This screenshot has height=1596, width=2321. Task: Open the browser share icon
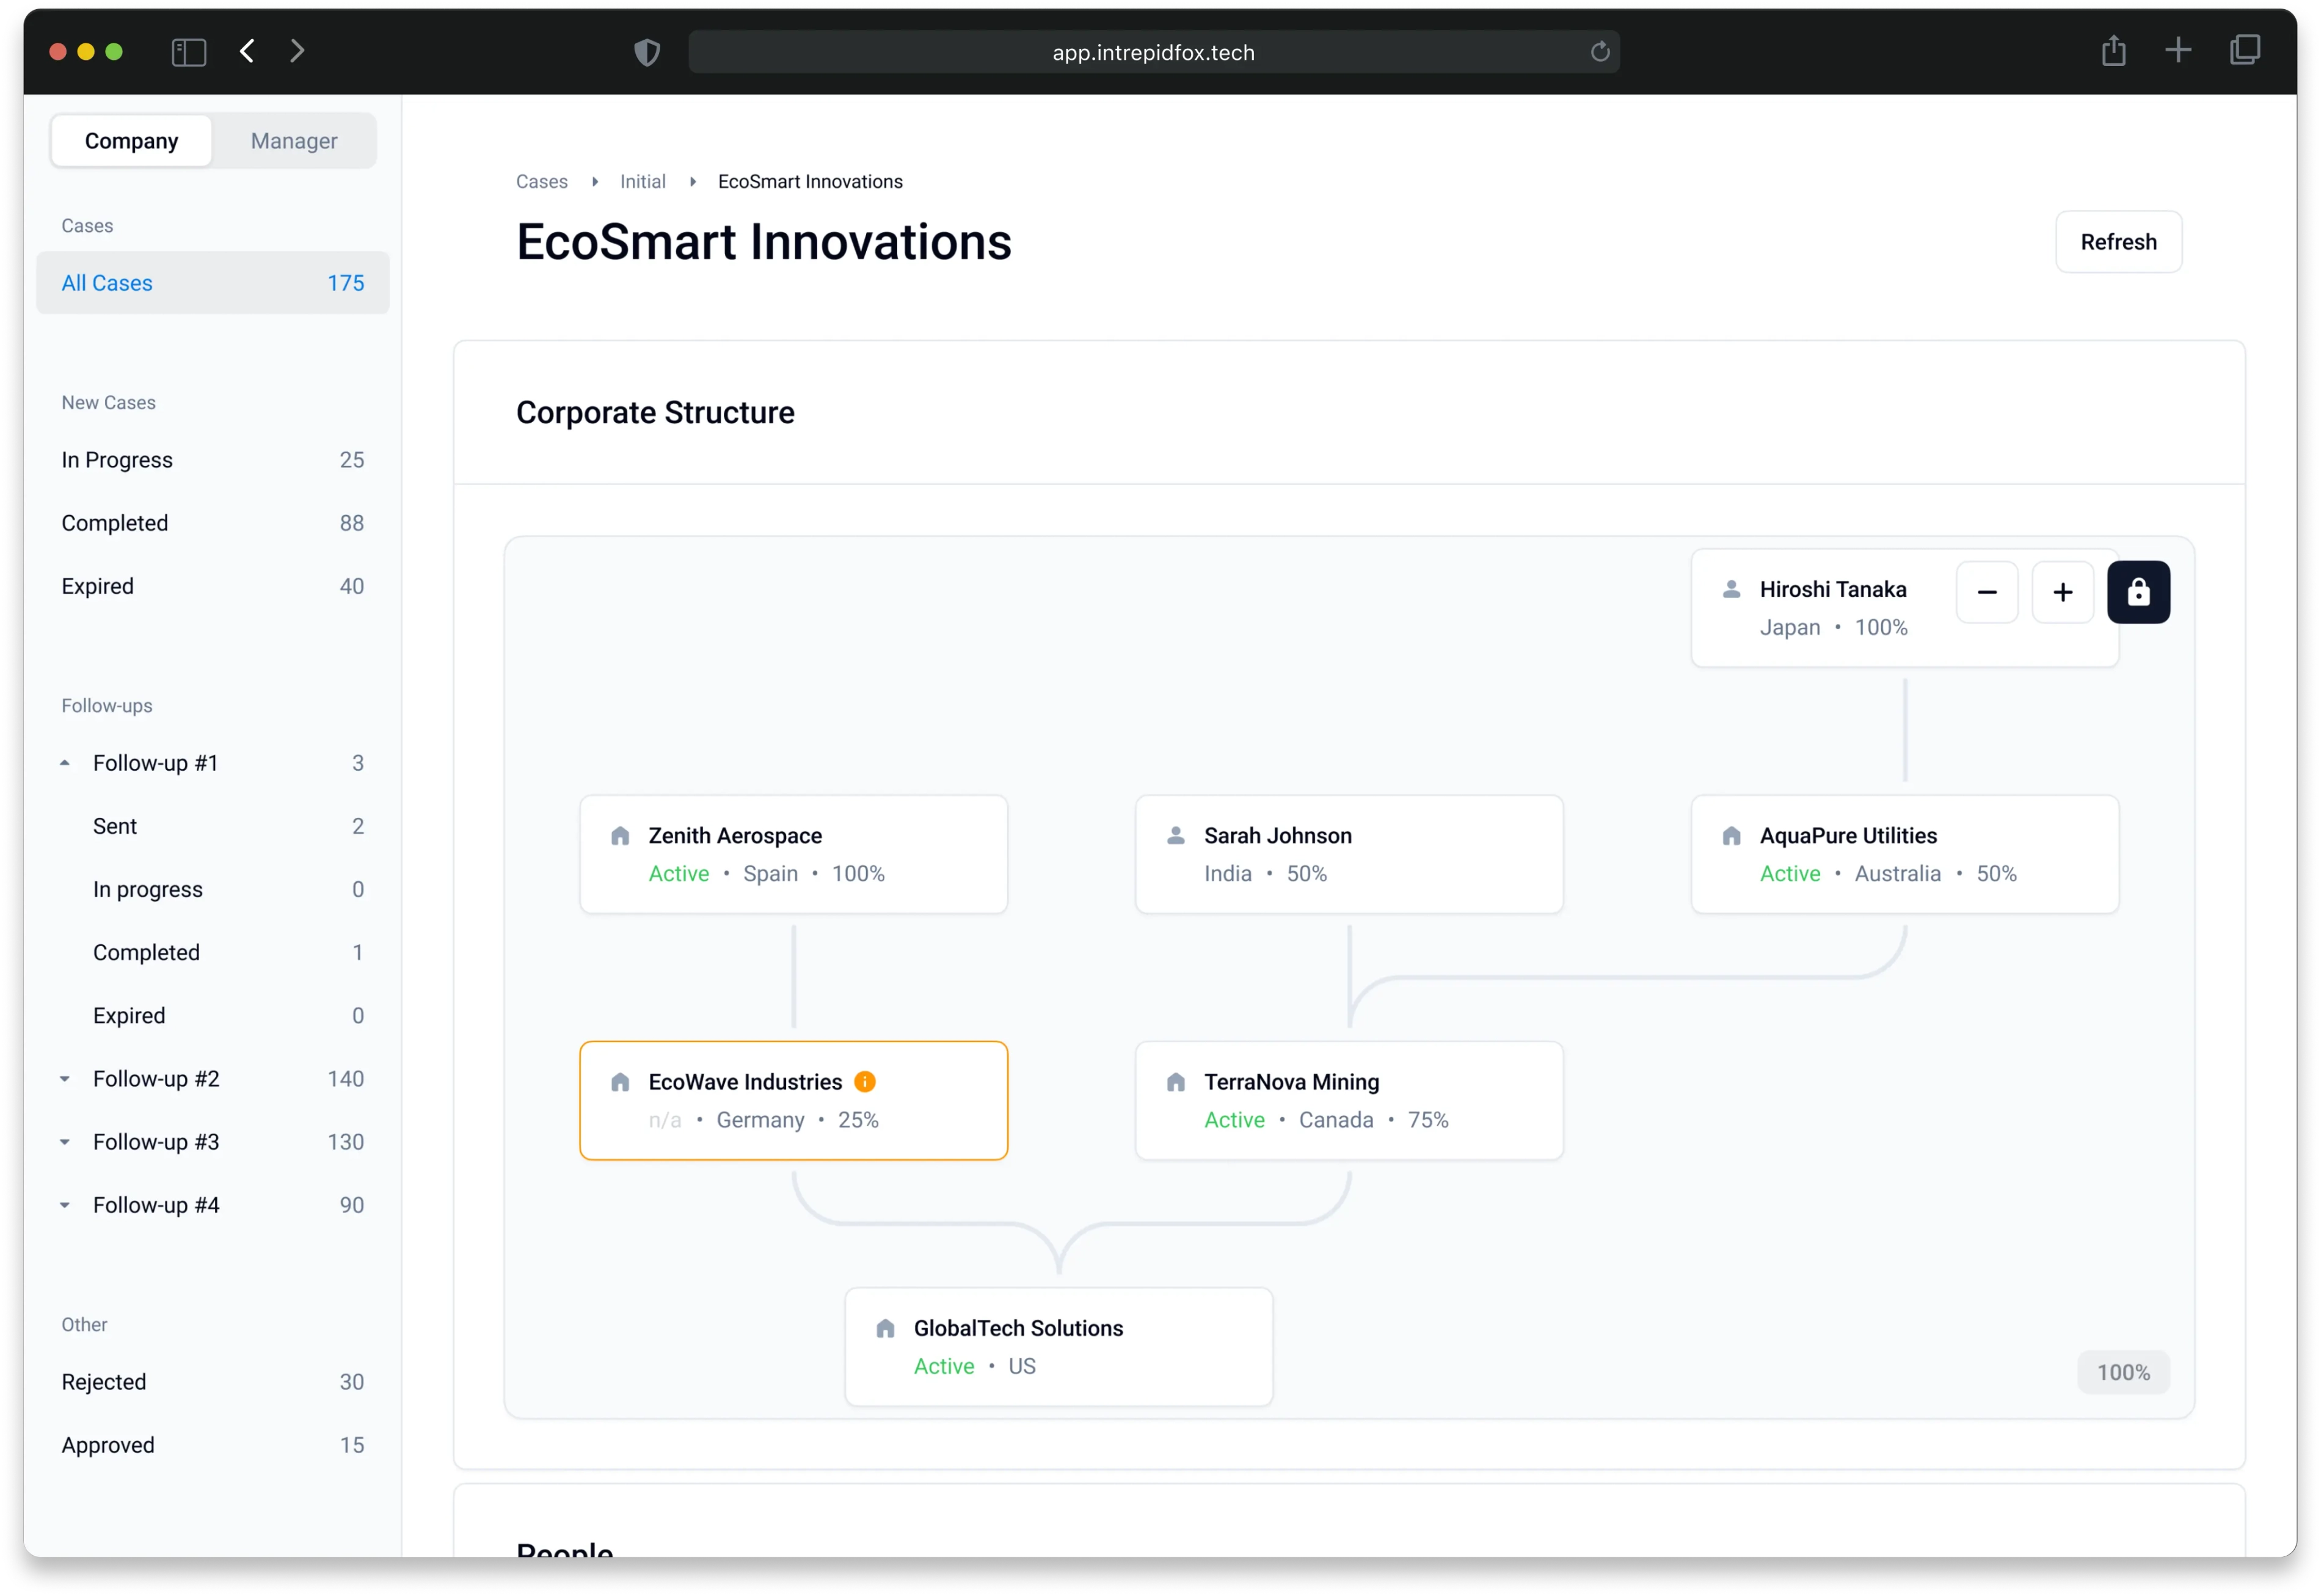2112,50
